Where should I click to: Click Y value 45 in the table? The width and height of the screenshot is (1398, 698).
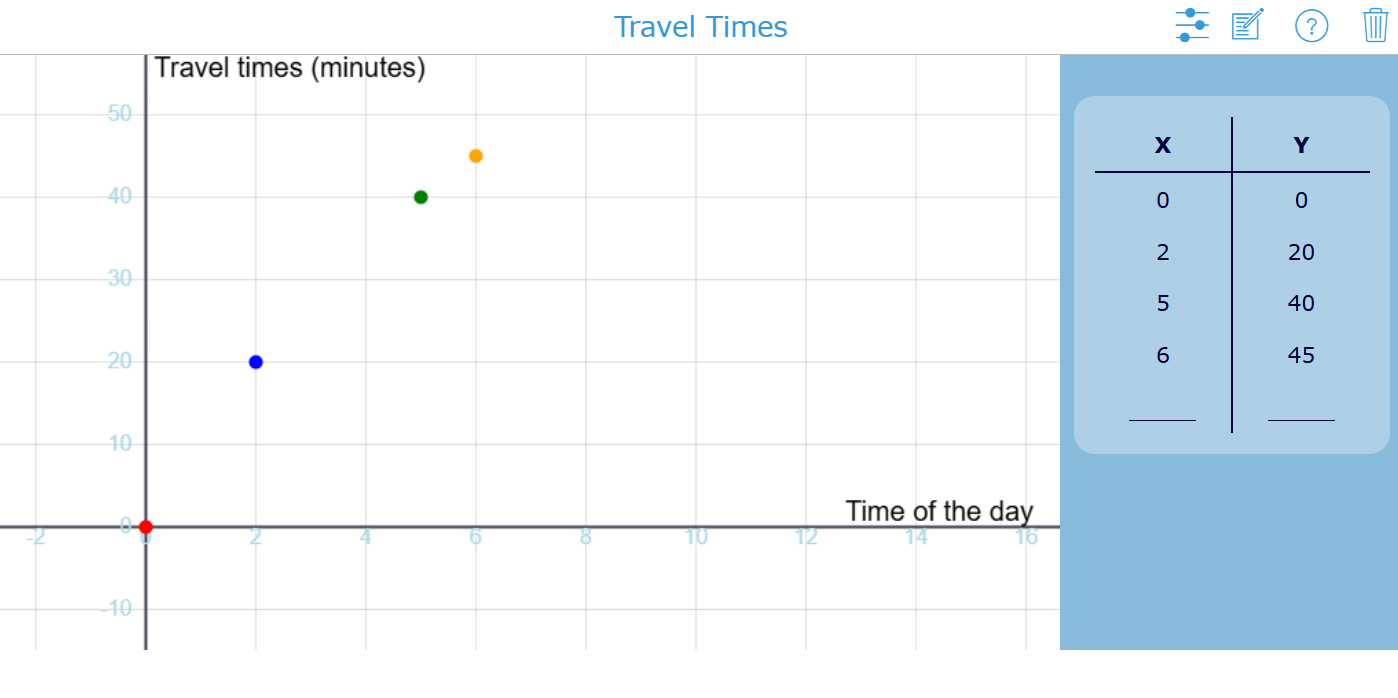click(x=1300, y=355)
